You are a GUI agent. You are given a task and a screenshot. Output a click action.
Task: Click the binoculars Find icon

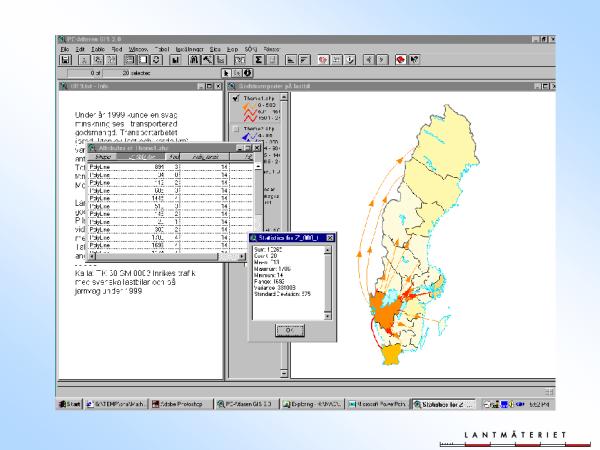click(x=195, y=60)
